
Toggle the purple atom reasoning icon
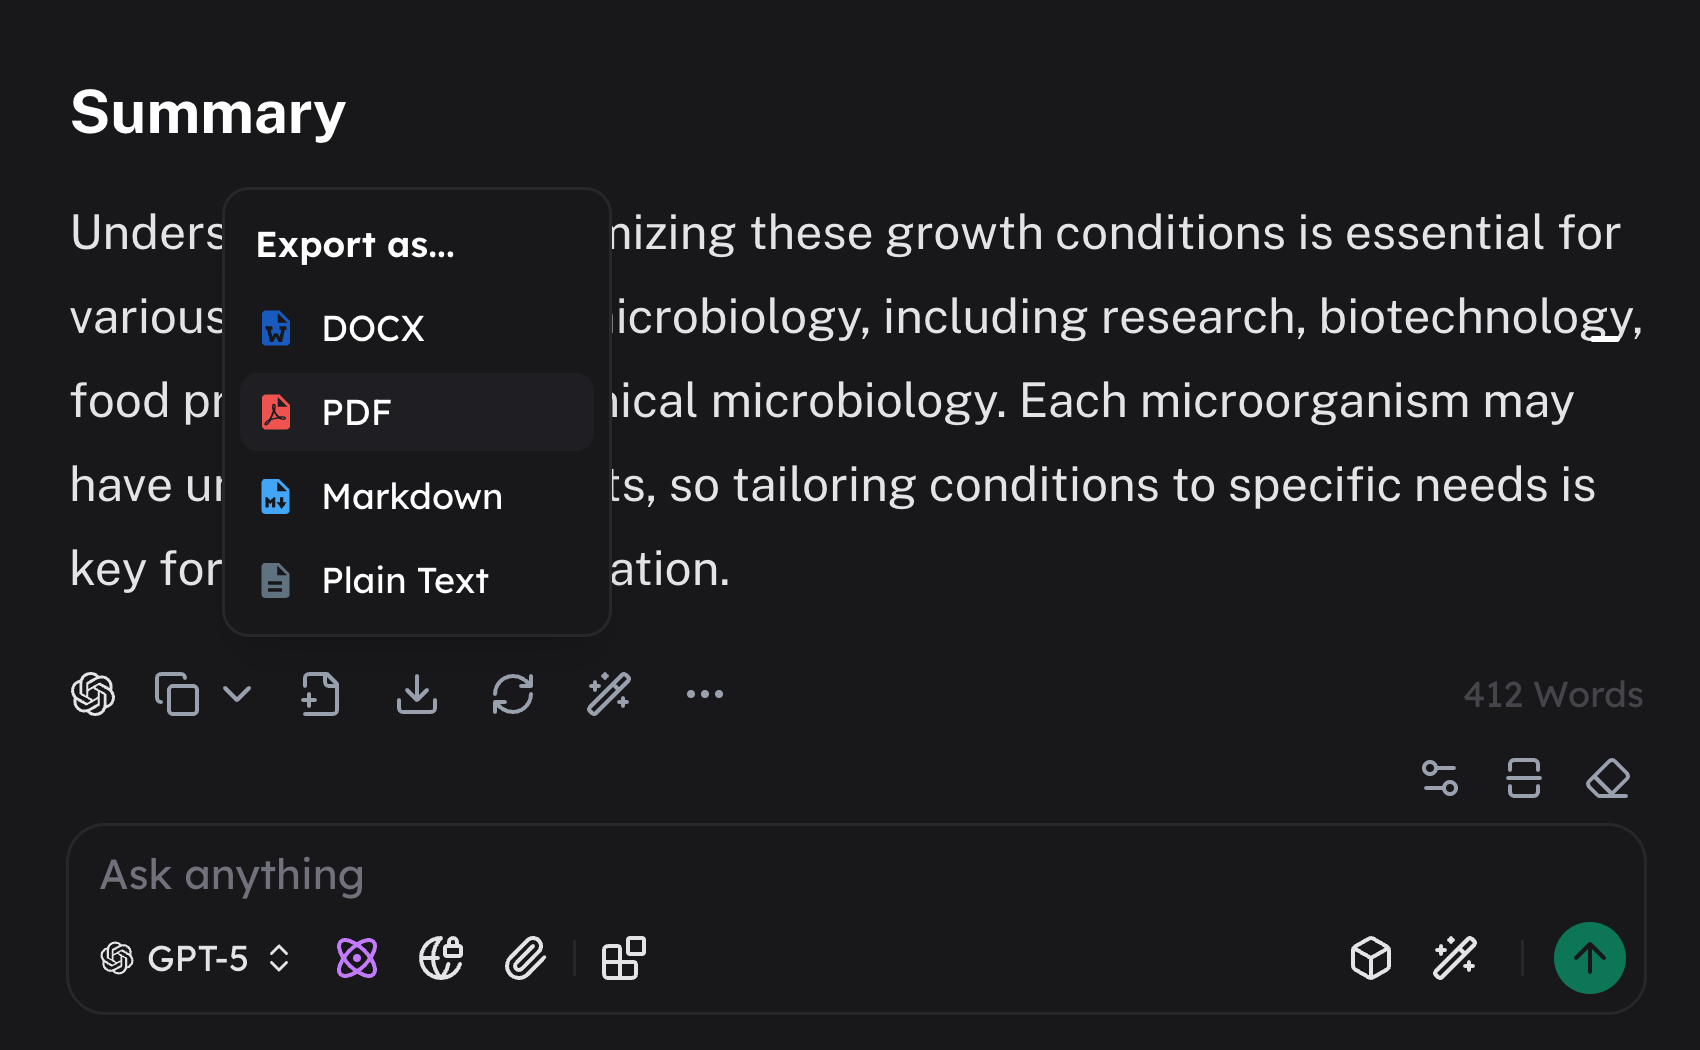coord(357,959)
